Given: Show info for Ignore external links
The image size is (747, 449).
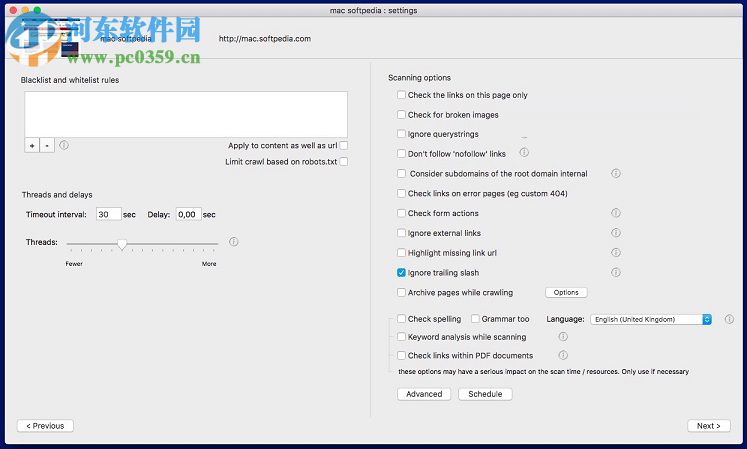Looking at the screenshot, I should click(616, 233).
